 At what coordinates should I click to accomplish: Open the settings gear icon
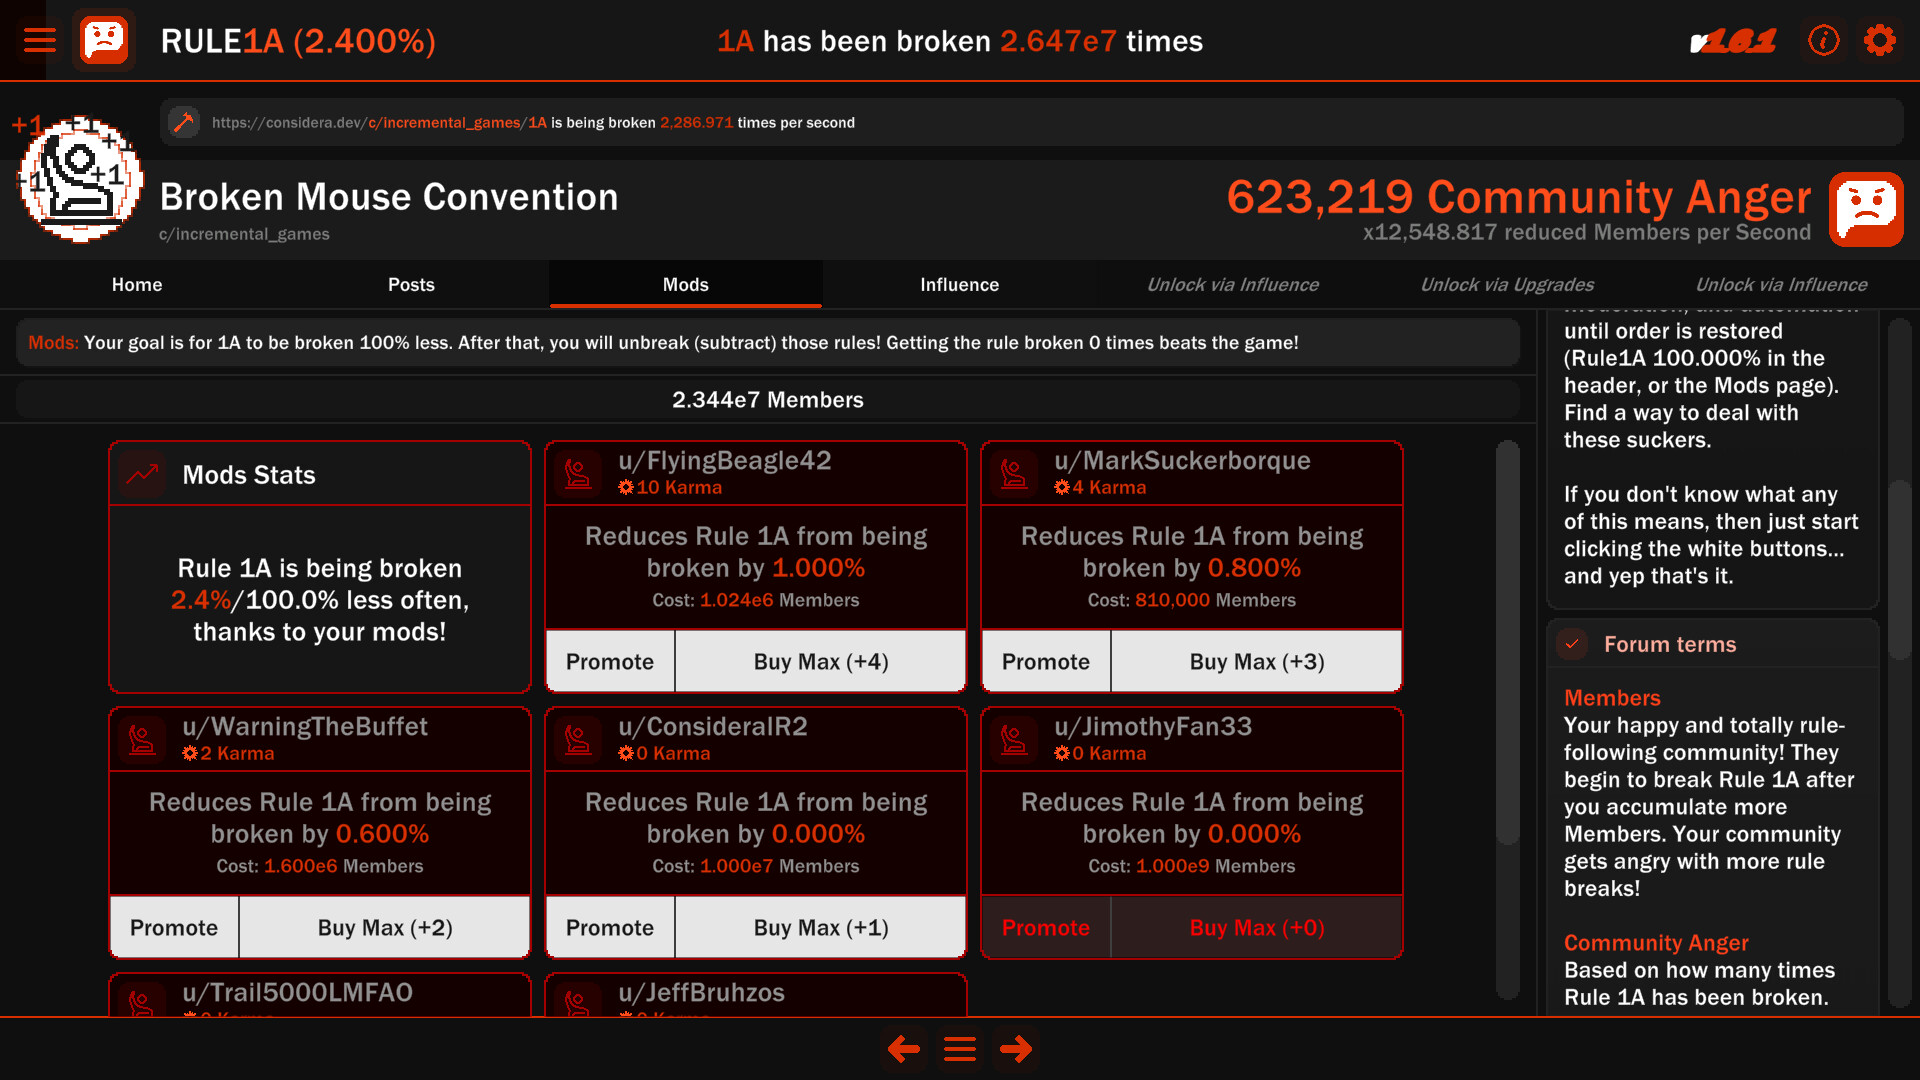pos(1879,40)
